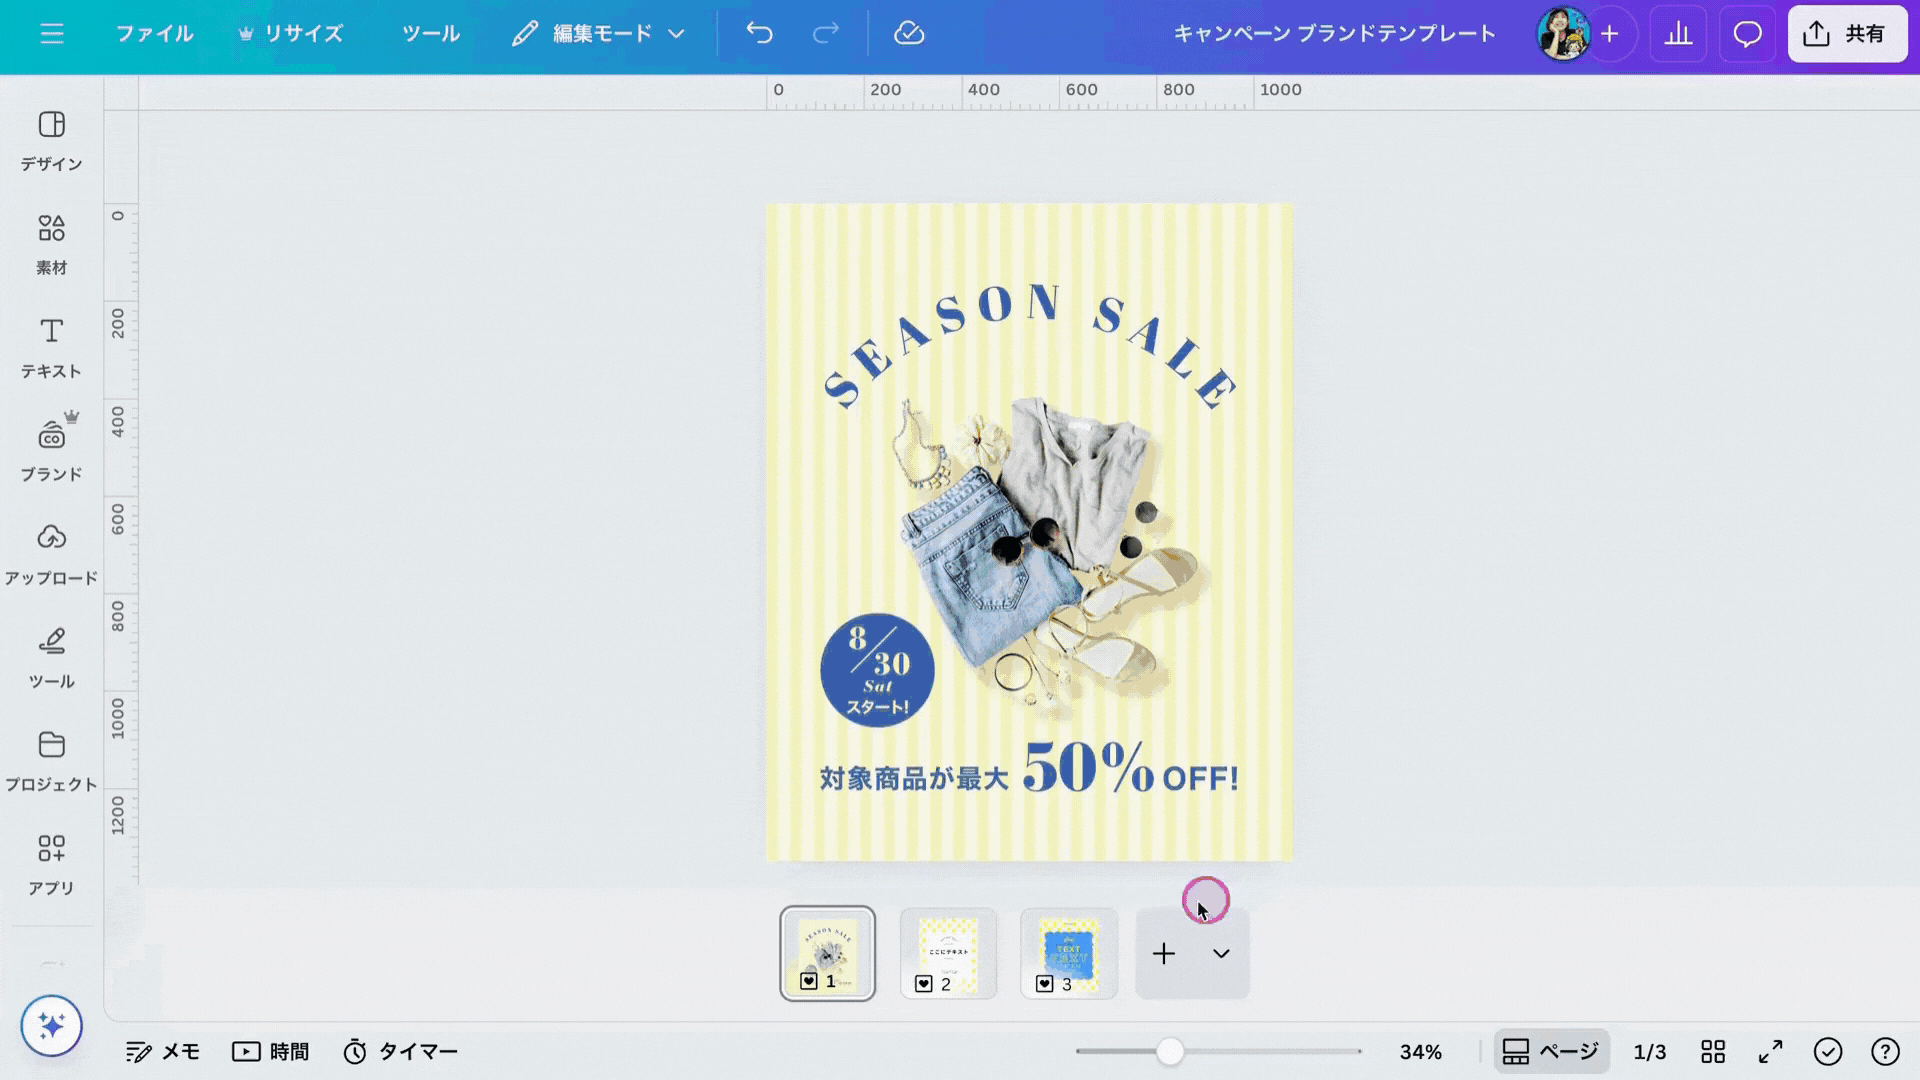Open the 素材 elements panel
The image size is (1920, 1080).
[52, 244]
